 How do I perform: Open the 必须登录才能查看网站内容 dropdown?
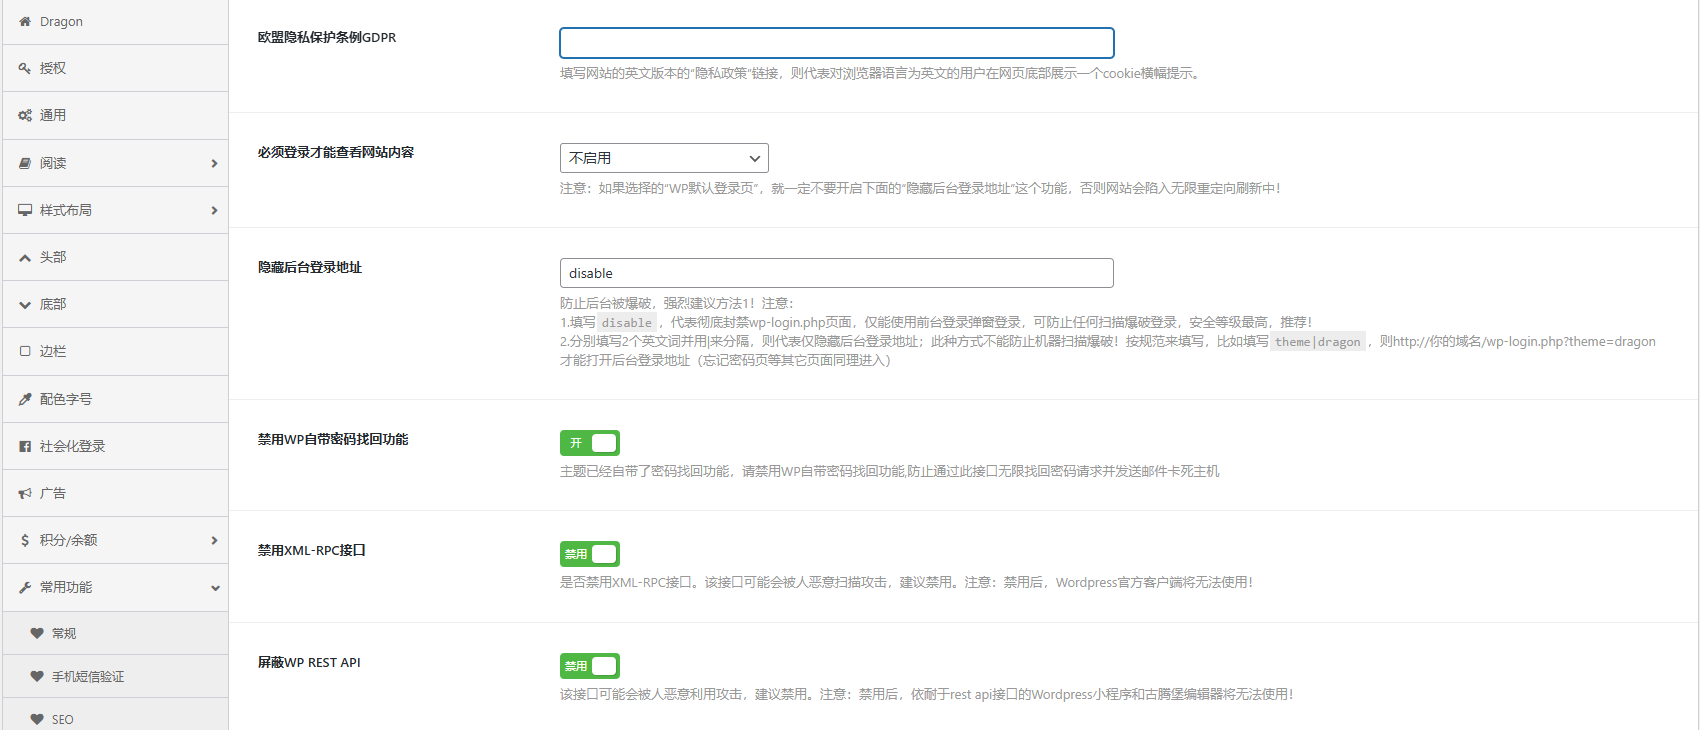[x=664, y=158]
